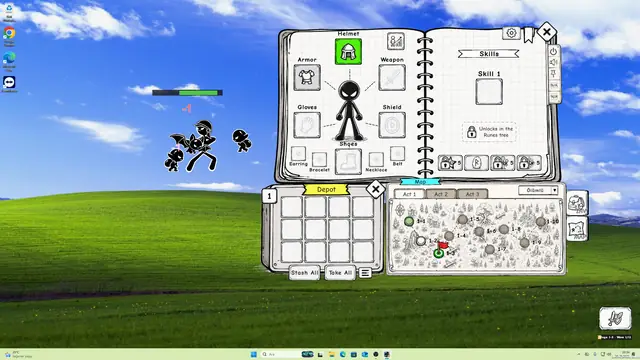The width and height of the screenshot is (640, 360).
Task: Mute sound using the speaker icon
Action: tap(553, 62)
